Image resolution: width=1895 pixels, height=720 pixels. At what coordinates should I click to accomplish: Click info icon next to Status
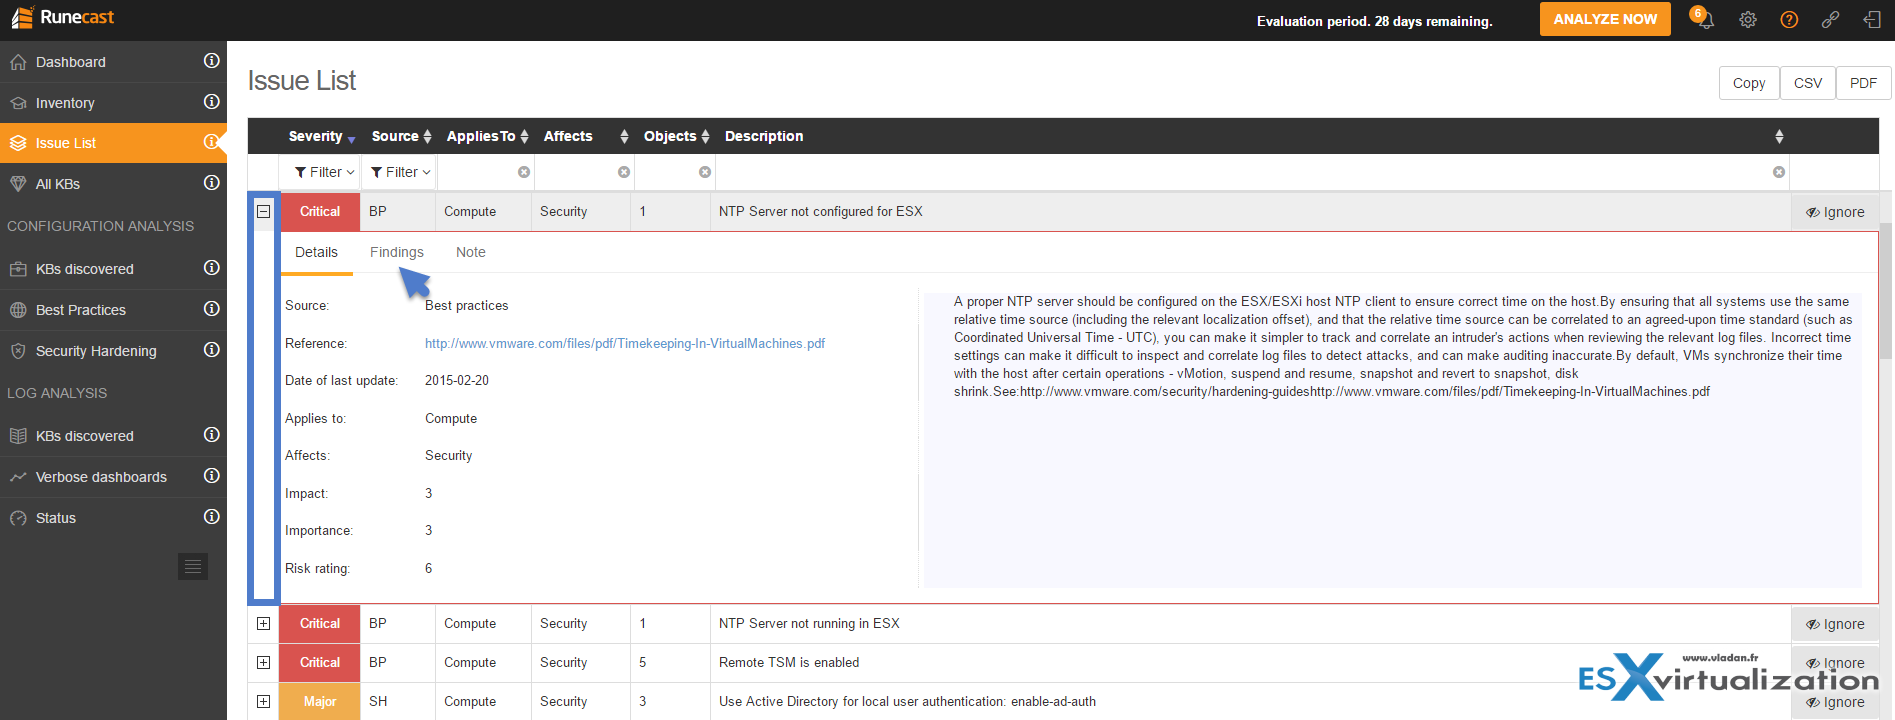212,517
